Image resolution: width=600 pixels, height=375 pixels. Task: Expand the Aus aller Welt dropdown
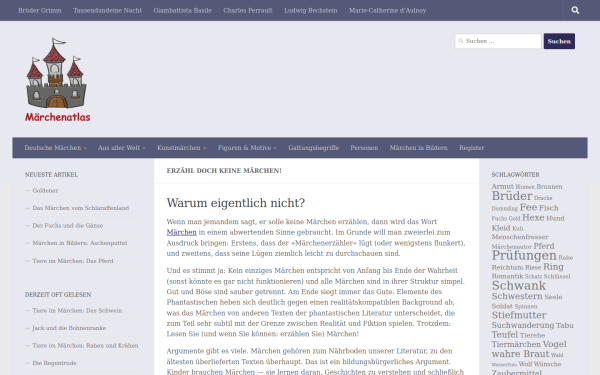(122, 148)
